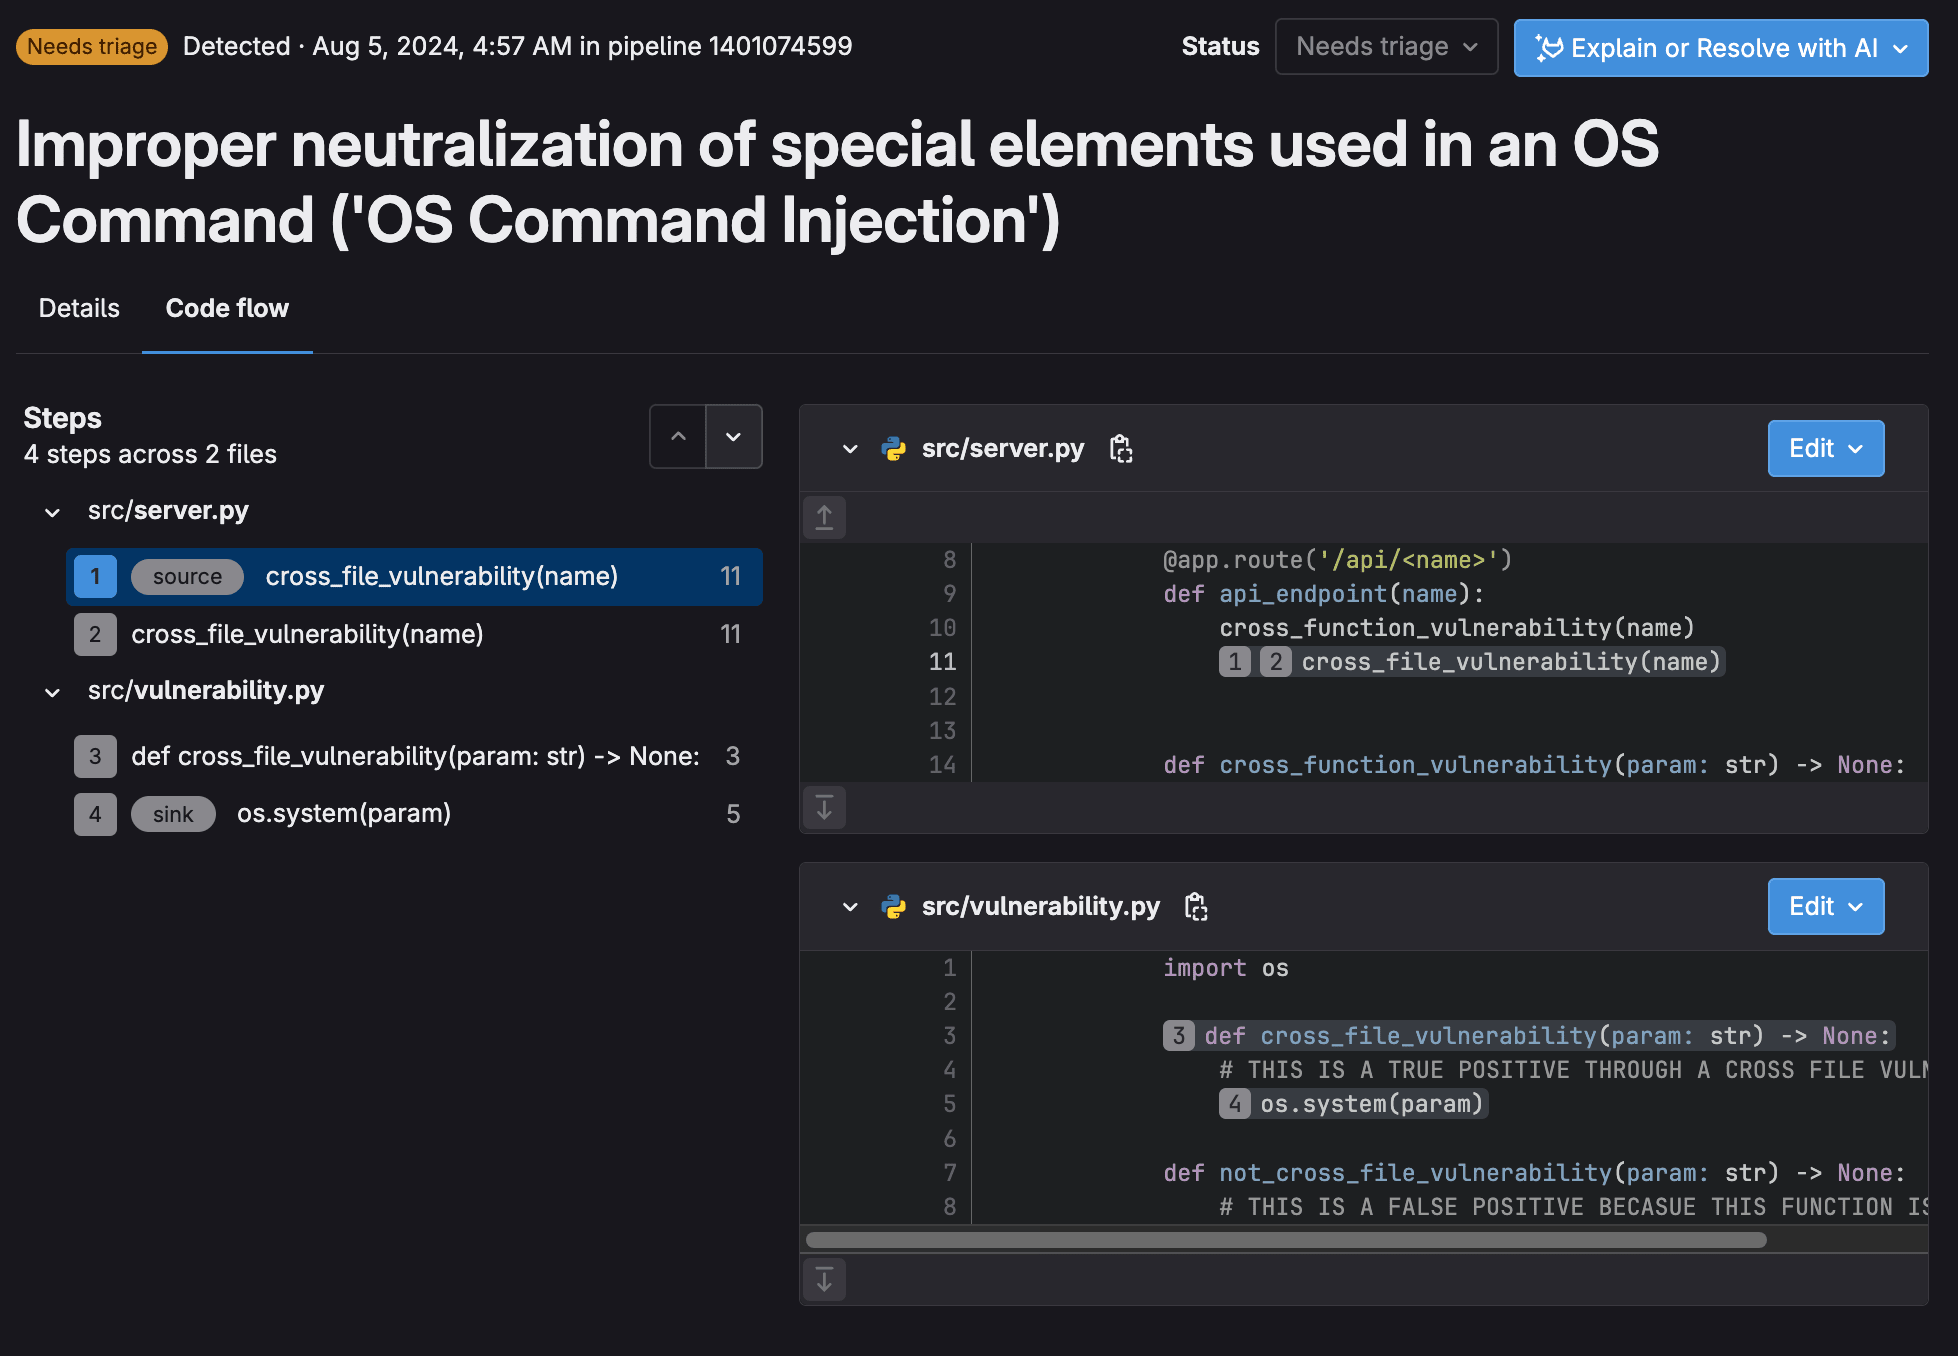Go to previous step with up arrow
This screenshot has width=1958, height=1356.
tap(678, 437)
